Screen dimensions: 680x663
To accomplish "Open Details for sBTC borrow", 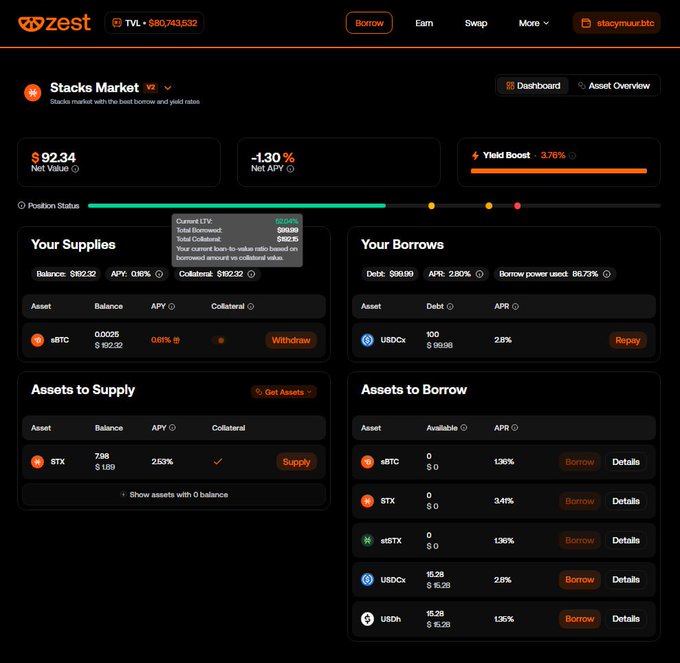I will point(626,462).
